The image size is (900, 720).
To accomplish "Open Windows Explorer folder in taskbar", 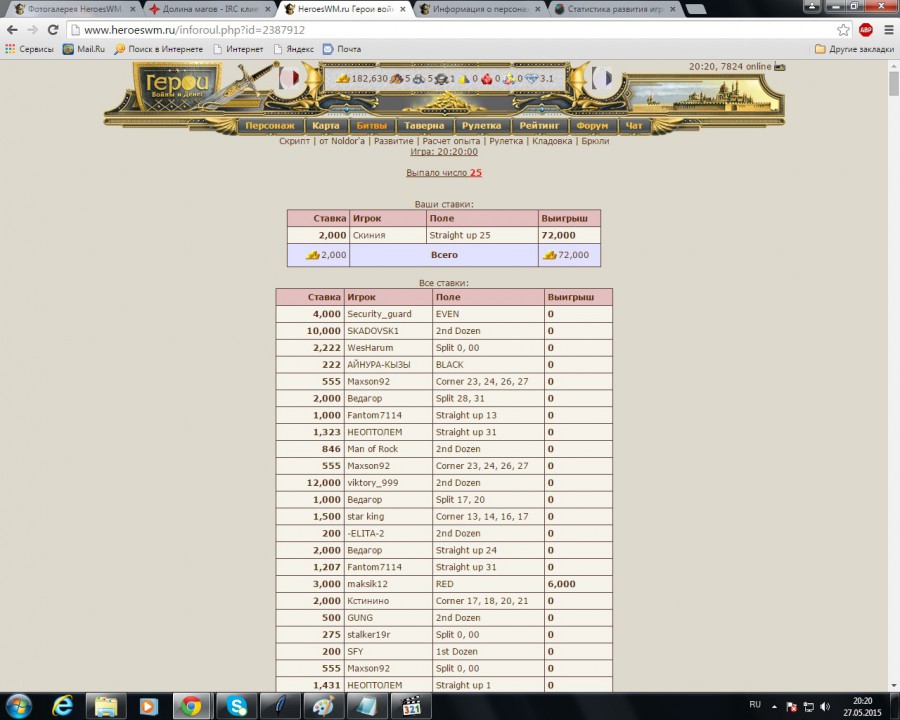I will pyautogui.click(x=106, y=706).
